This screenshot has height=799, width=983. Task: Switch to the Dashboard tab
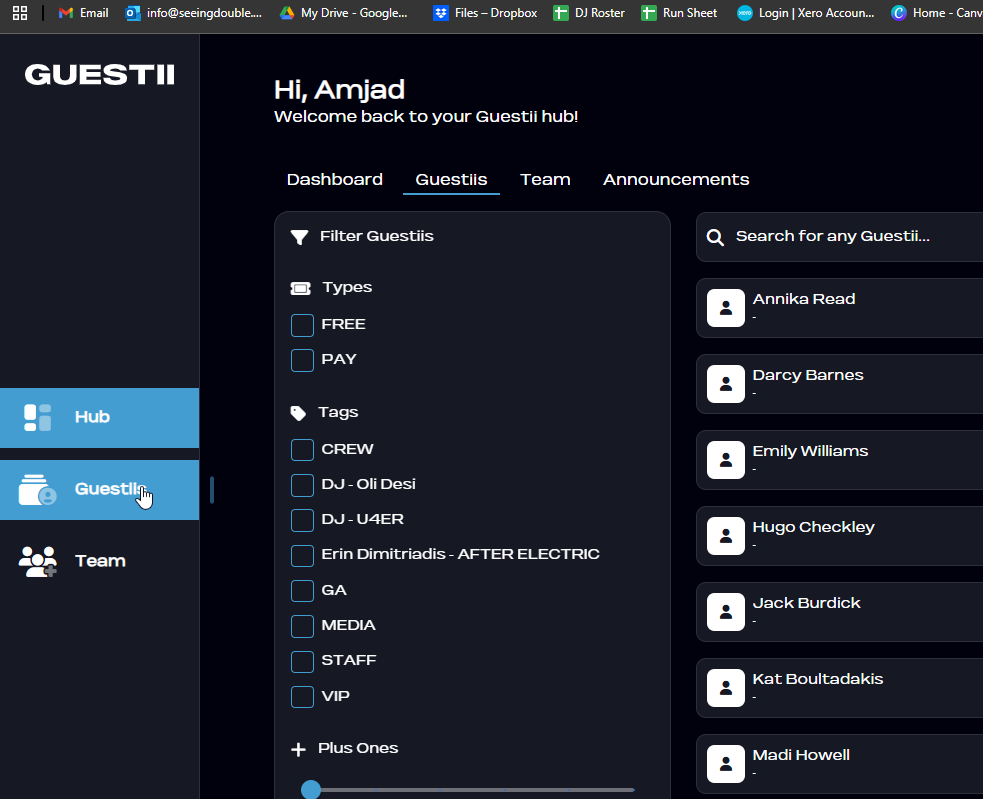pos(335,179)
